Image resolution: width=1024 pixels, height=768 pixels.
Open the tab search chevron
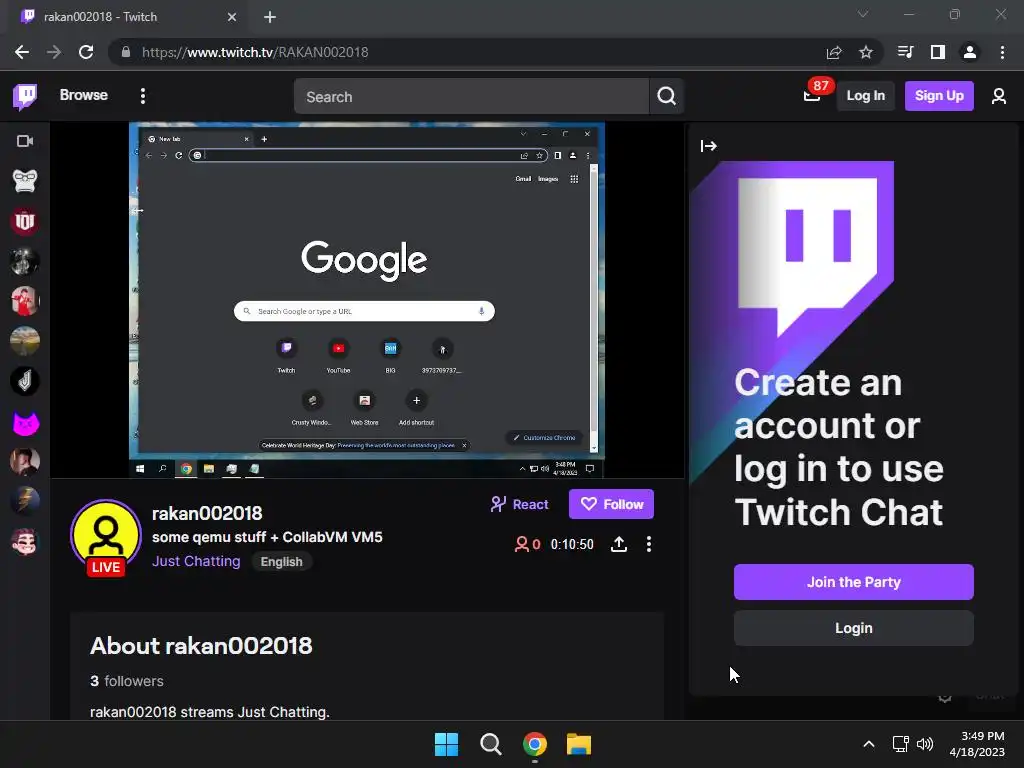(863, 14)
